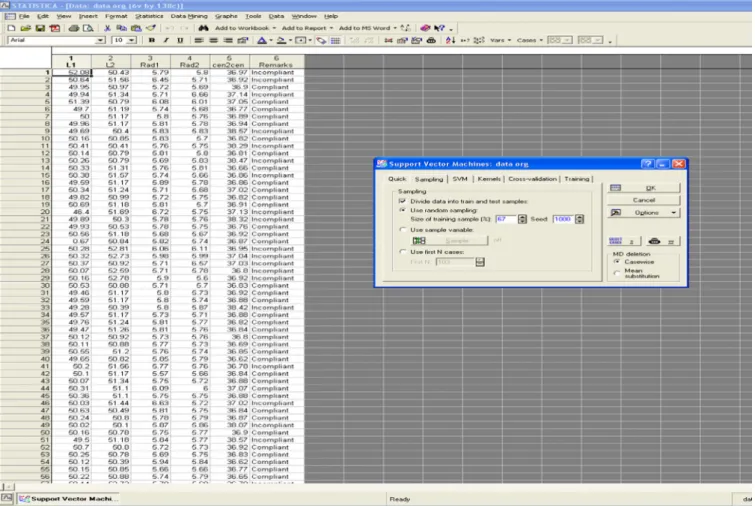
Task: Click the Paste clipboard icon
Action: [136, 28]
